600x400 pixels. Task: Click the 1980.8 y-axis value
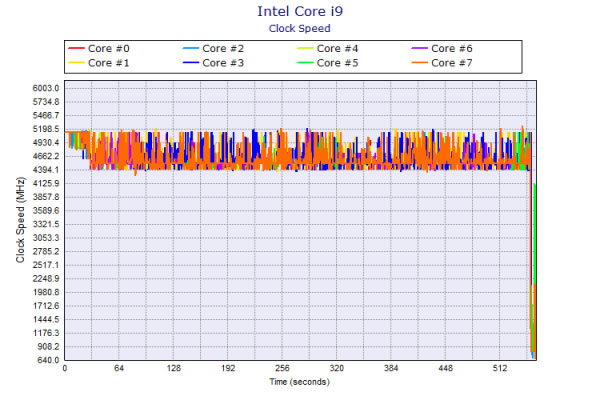point(46,292)
